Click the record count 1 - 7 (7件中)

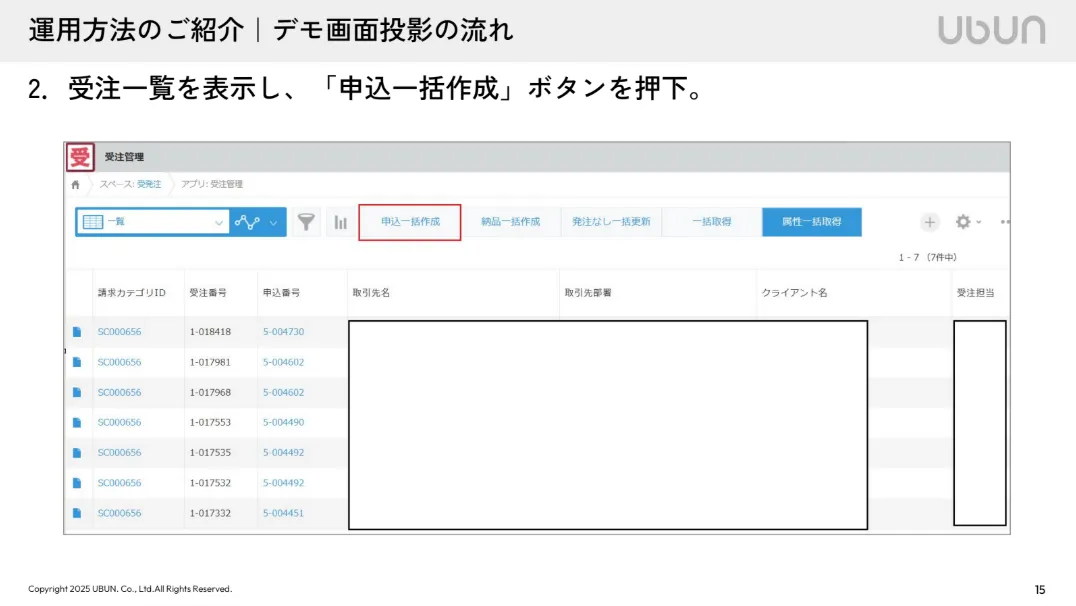(x=928, y=257)
